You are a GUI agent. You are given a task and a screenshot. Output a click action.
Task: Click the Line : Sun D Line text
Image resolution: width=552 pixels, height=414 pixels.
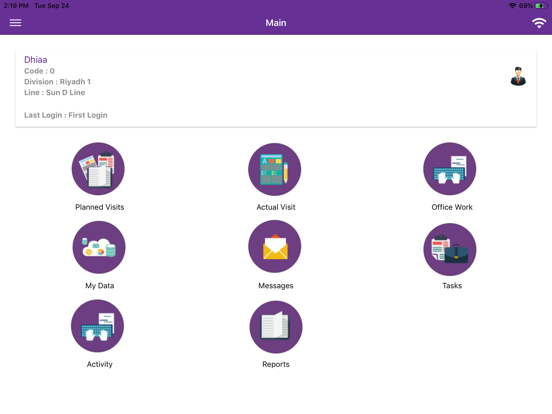pyautogui.click(x=55, y=93)
